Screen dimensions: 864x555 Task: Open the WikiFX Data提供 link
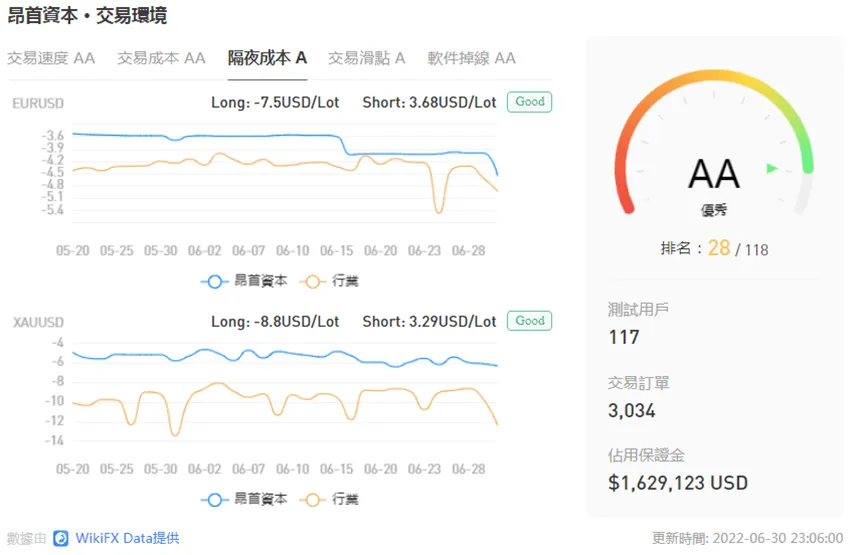click(x=127, y=538)
